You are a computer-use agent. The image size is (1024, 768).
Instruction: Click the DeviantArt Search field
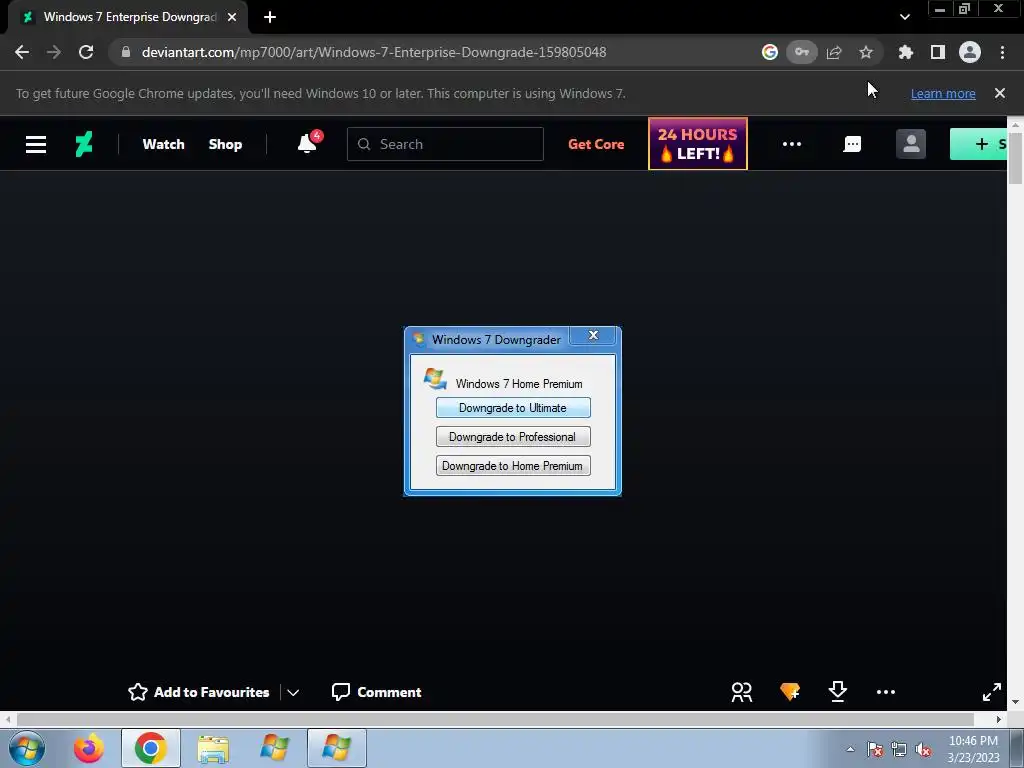click(445, 144)
